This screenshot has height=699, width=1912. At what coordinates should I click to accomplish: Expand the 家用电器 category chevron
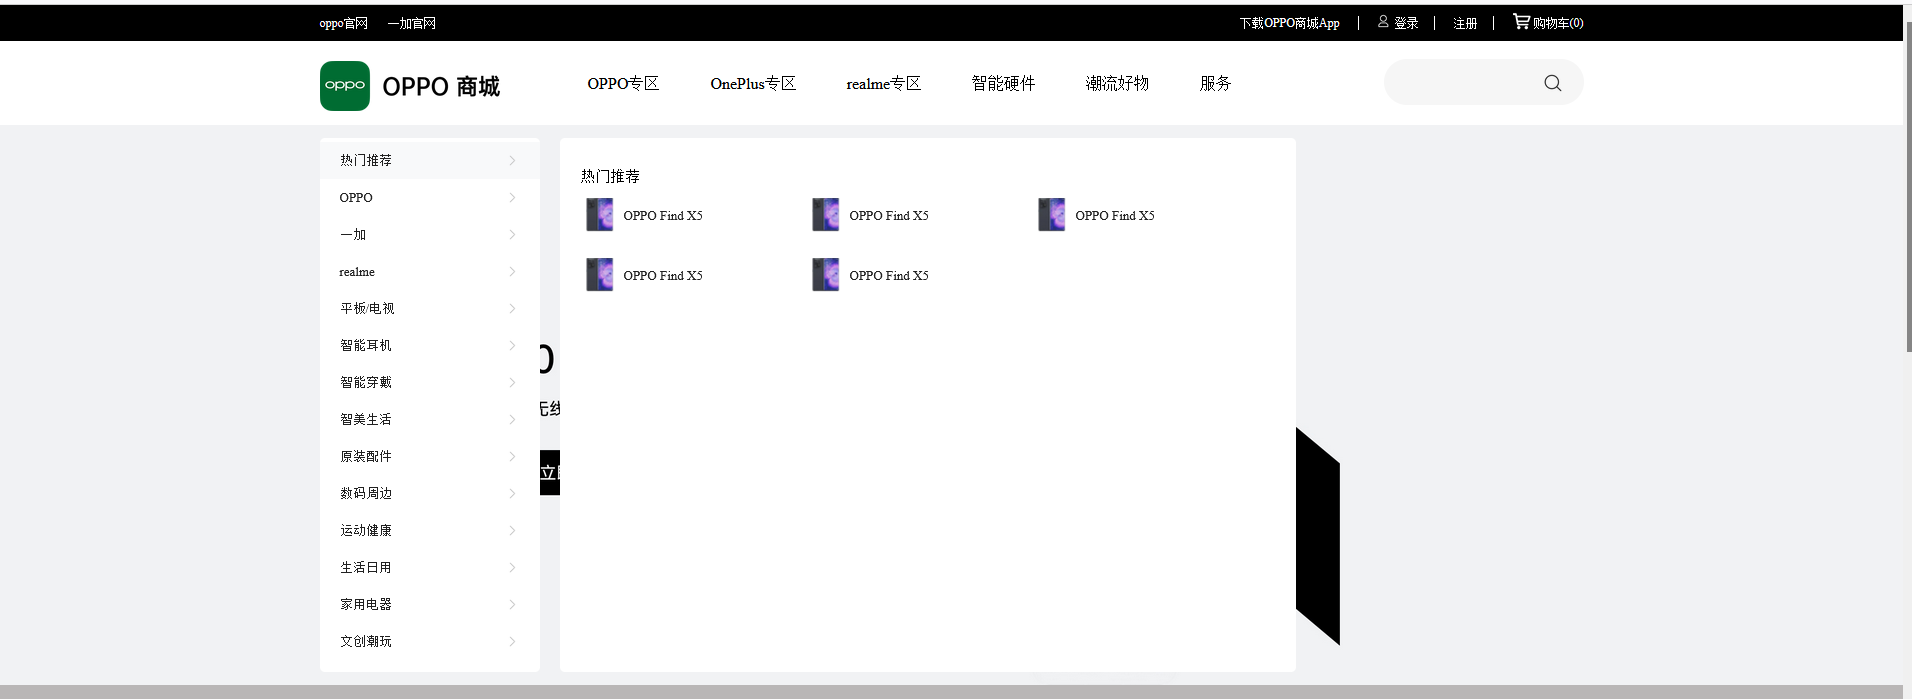point(512,604)
